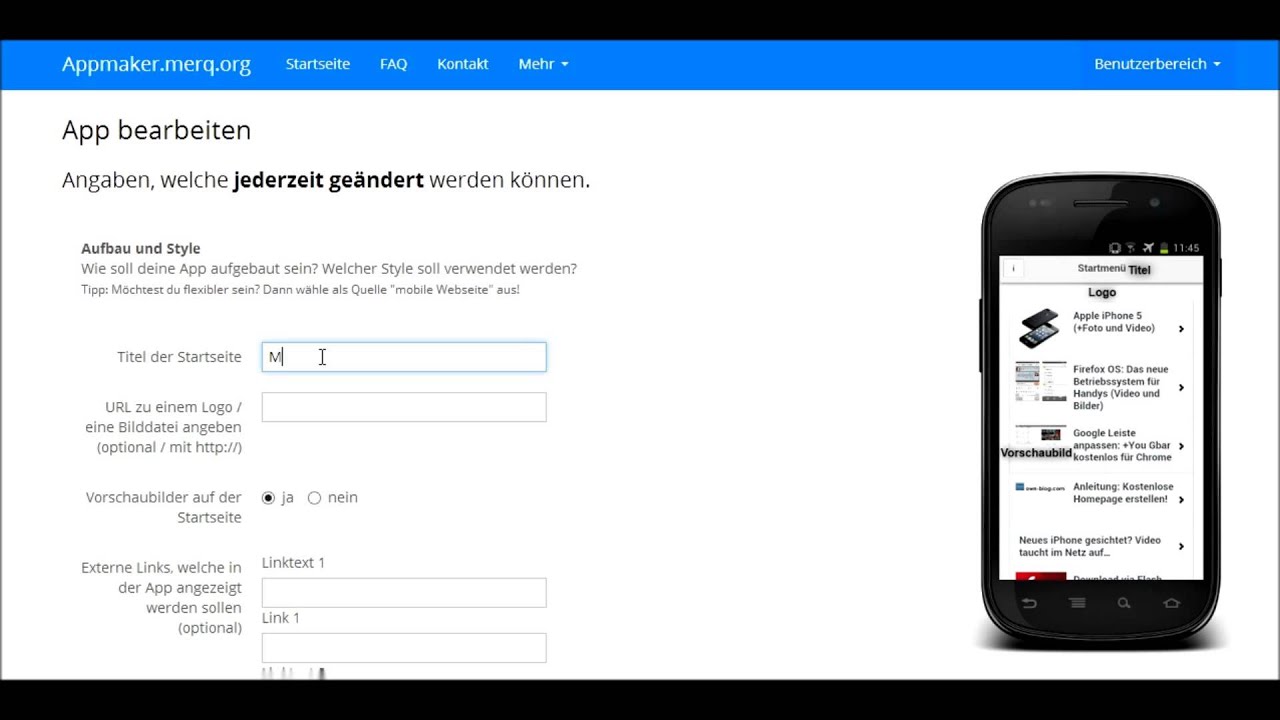Click arrow next to Apple iPhone 5 entry
This screenshot has width=1280, height=720.
click(x=1181, y=329)
